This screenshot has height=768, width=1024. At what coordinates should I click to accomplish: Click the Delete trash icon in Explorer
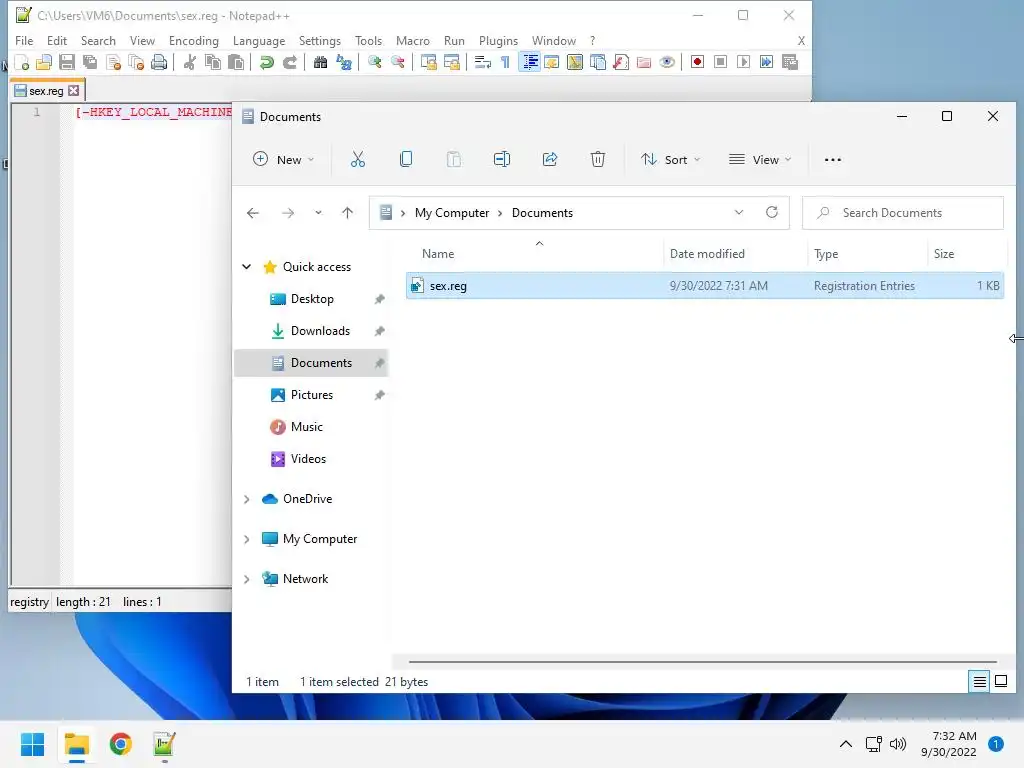(x=598, y=159)
